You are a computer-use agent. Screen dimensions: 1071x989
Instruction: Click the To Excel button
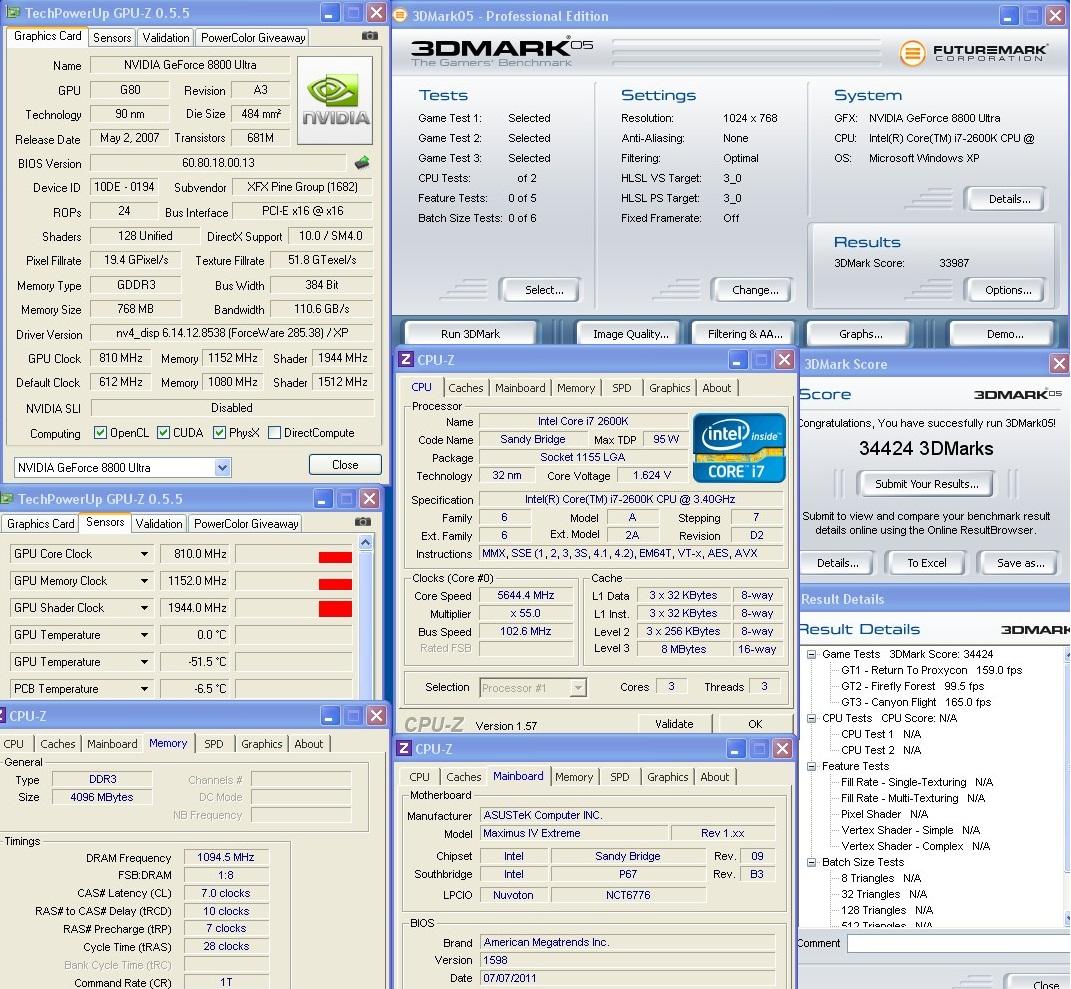point(926,563)
